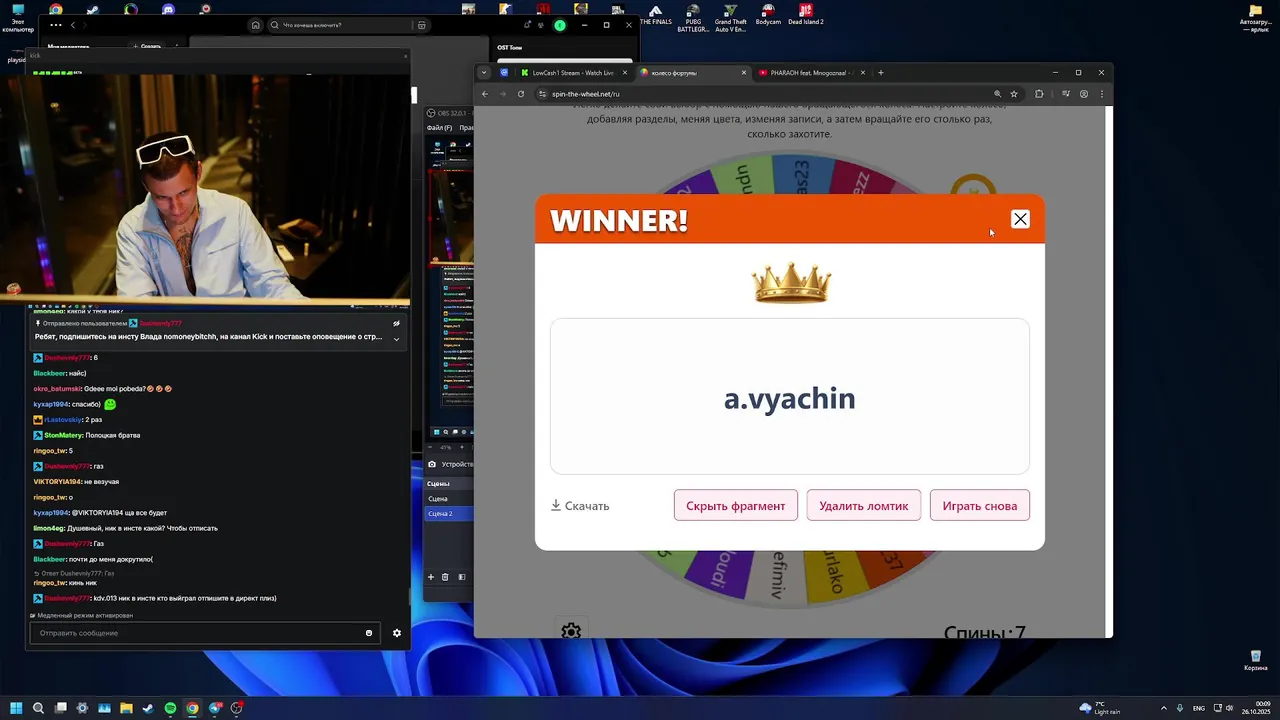
Task: Open File Explorer from taskbar
Action: (x=126, y=708)
